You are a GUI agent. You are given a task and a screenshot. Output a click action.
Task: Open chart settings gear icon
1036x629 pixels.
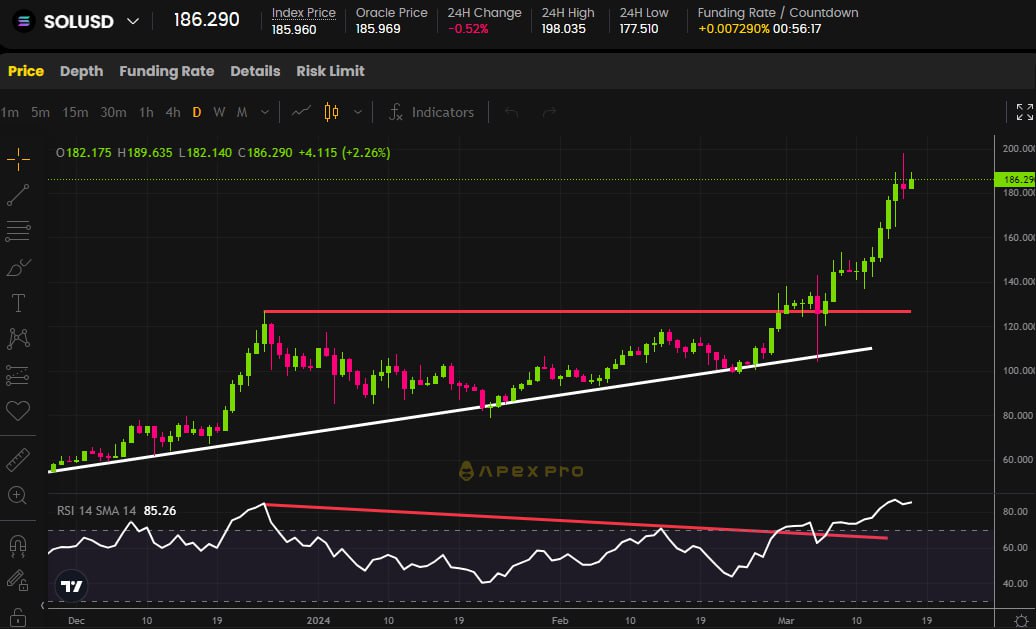click(x=1021, y=620)
